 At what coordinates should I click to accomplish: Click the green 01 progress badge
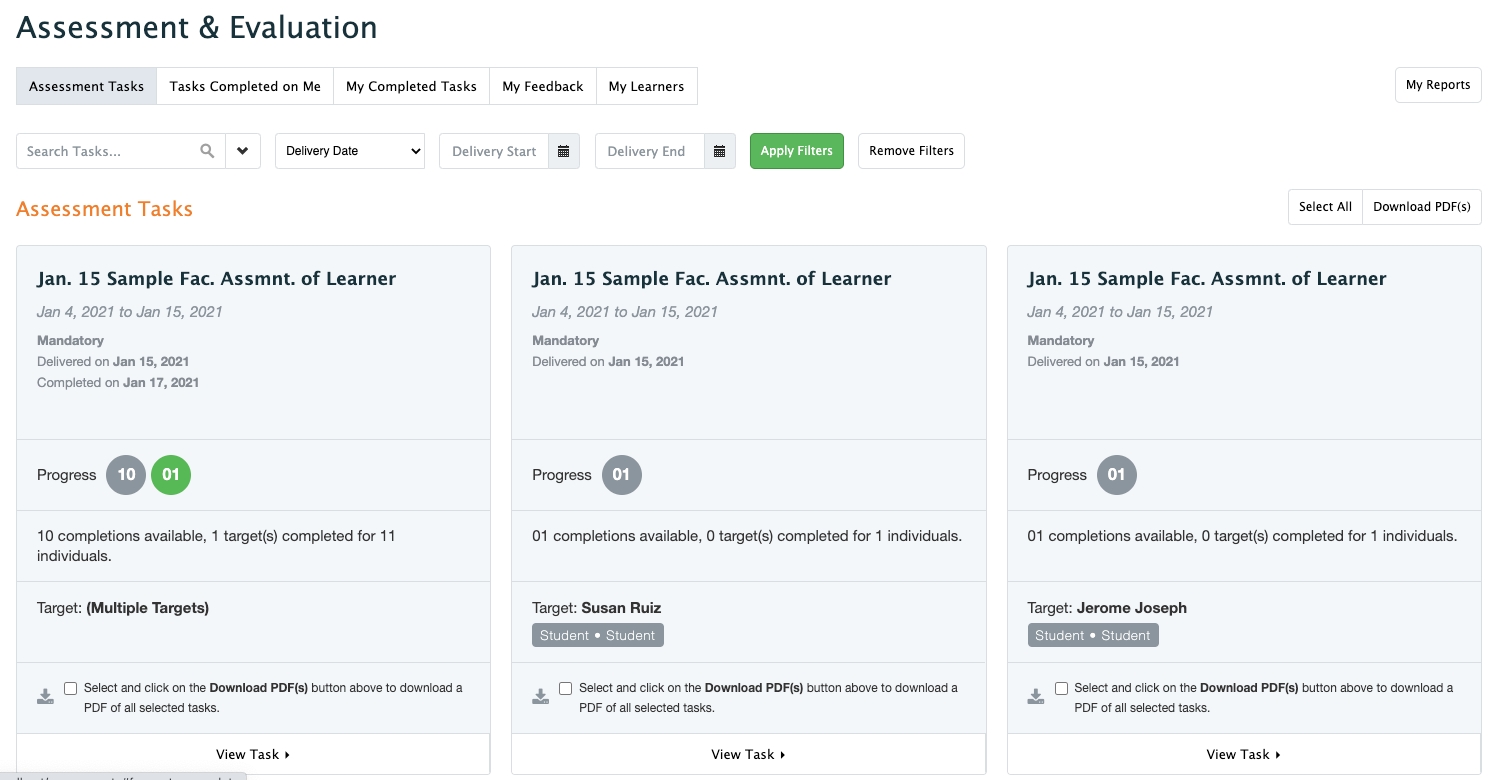(x=171, y=475)
